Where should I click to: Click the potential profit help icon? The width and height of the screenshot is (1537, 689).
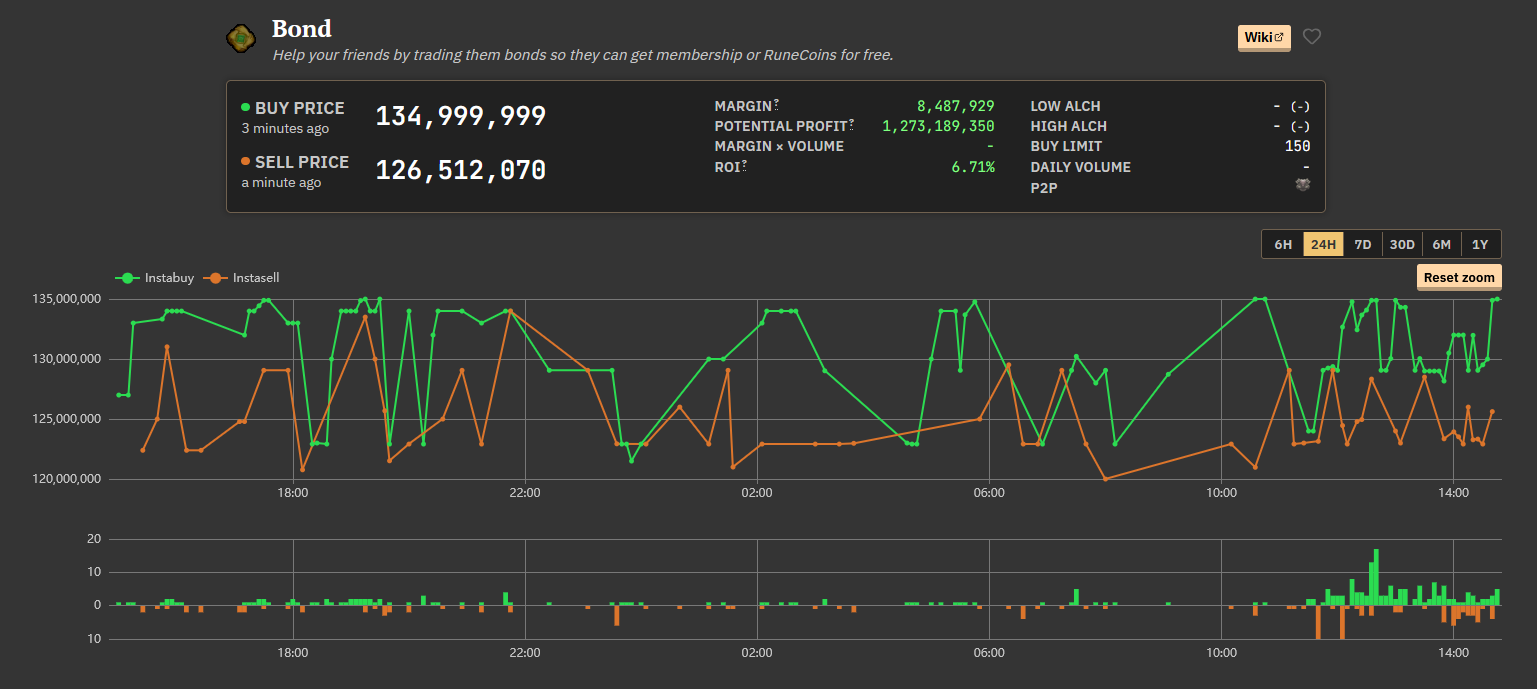852,124
